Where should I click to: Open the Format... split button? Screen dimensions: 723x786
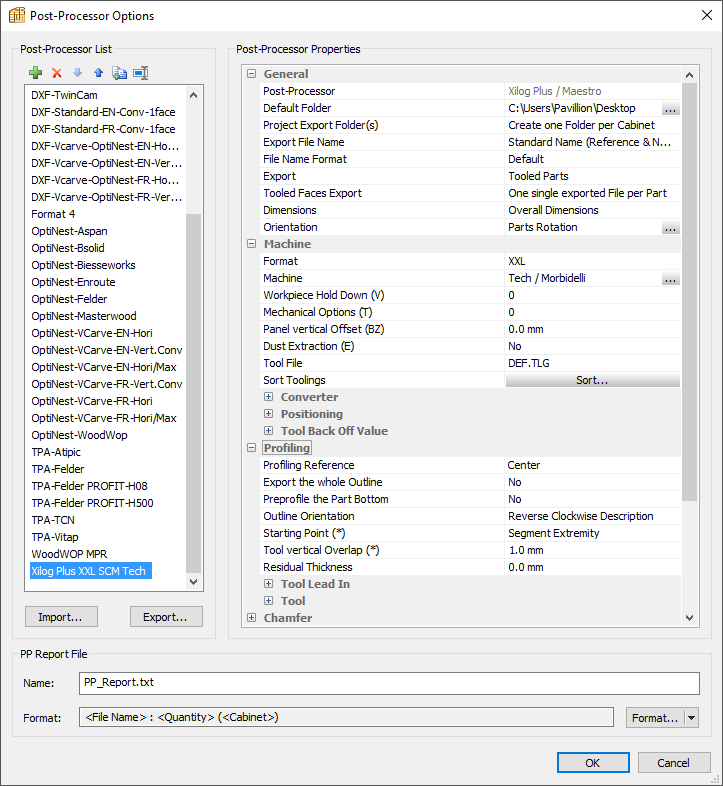click(655, 718)
